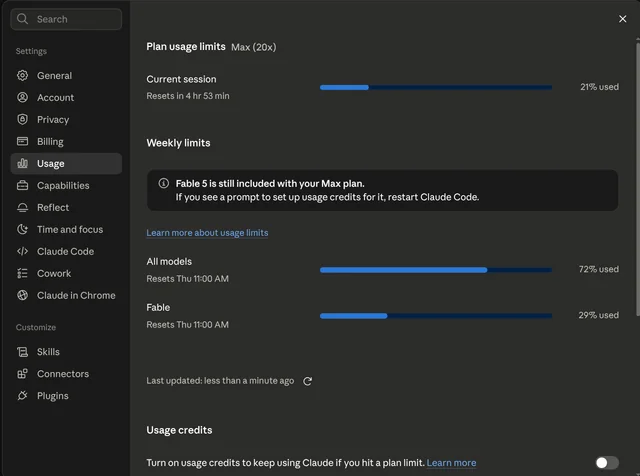Click the General gear icon

click(x=22, y=76)
